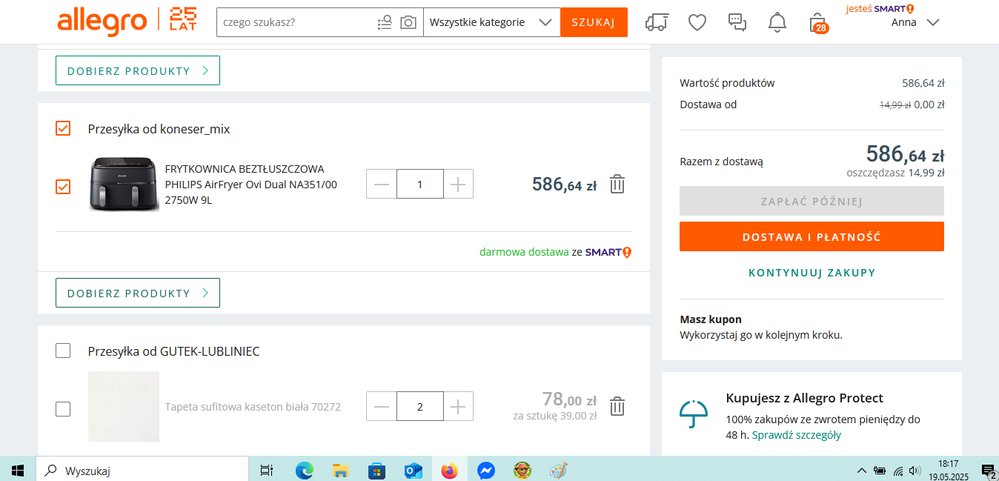Delete the Philips AirFryer from cart

(617, 184)
